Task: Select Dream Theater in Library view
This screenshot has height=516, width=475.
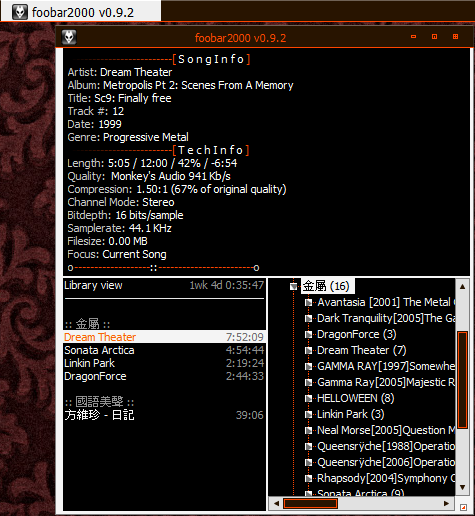Action: point(164,337)
